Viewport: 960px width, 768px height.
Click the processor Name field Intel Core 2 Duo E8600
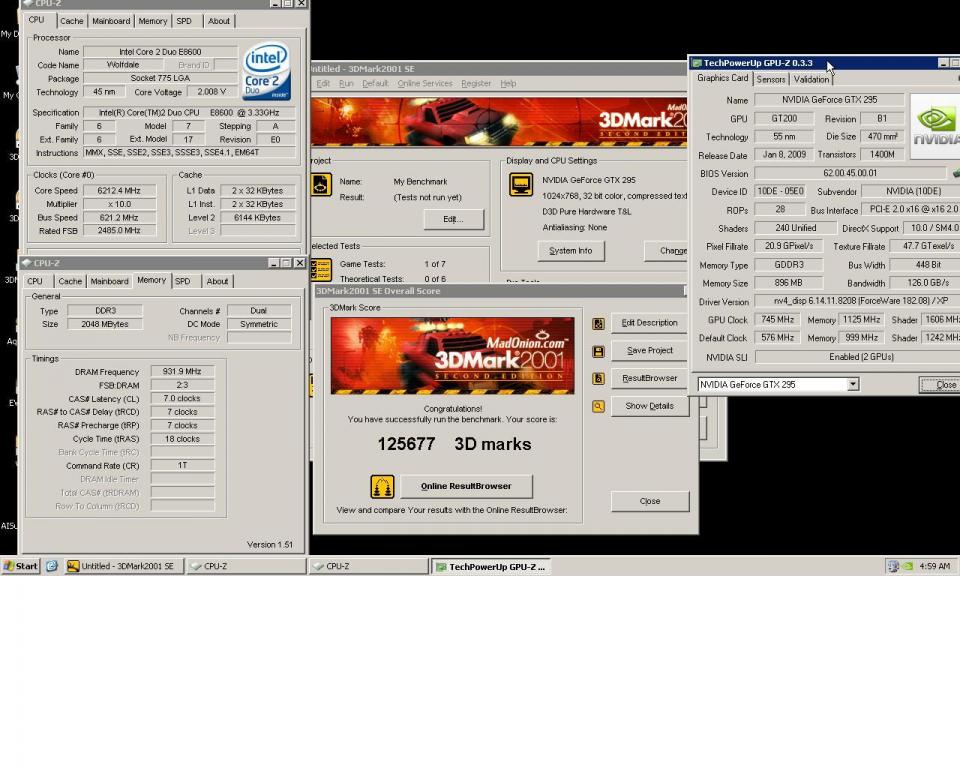coord(160,52)
